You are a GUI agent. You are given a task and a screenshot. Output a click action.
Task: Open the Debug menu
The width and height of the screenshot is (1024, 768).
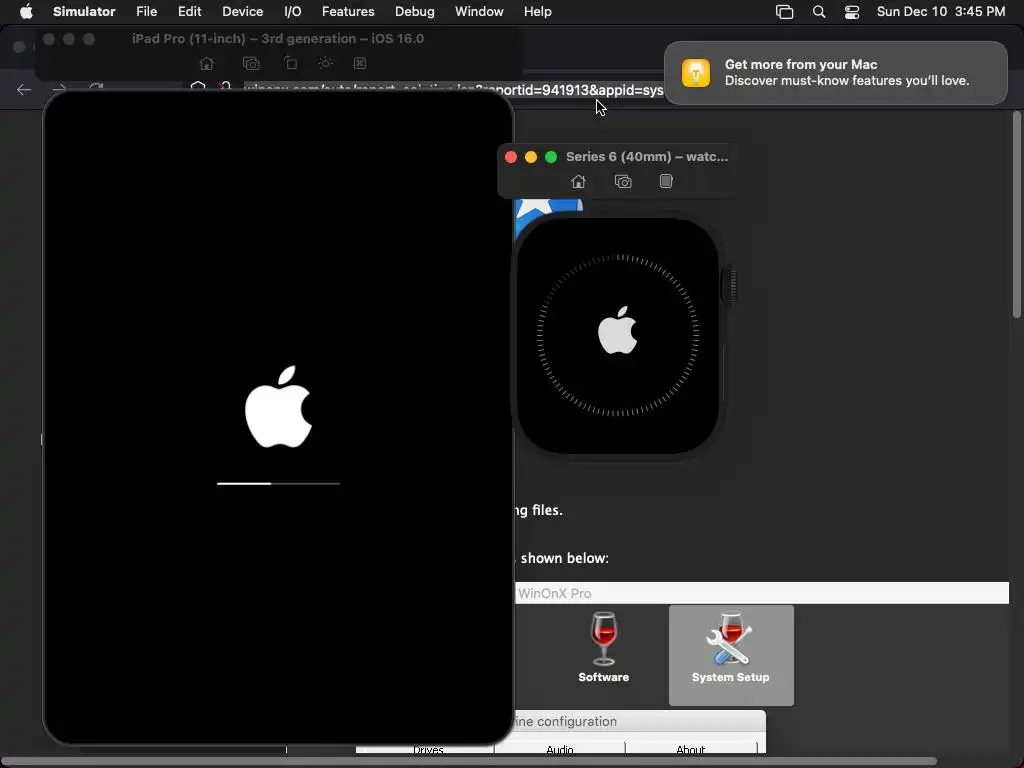[415, 11]
